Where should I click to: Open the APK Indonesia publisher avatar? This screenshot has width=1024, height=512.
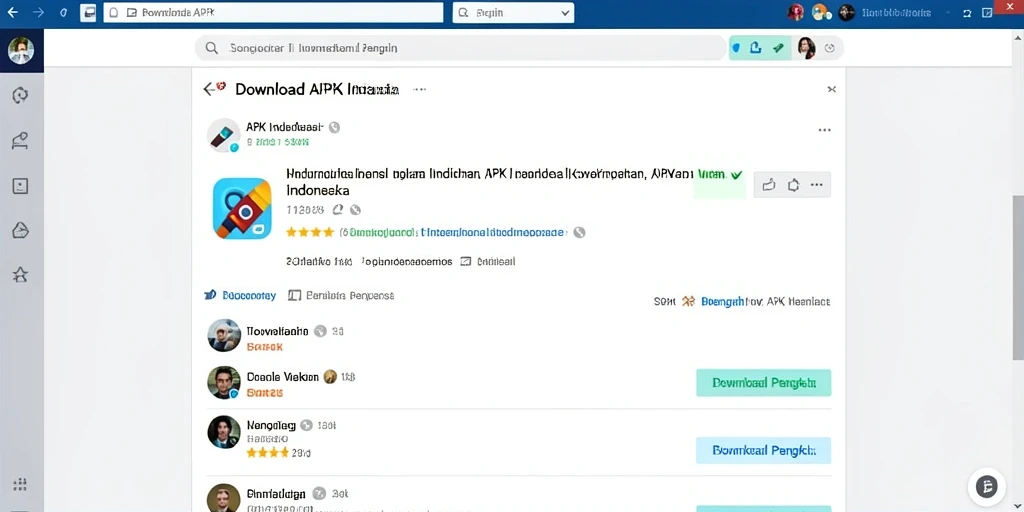pos(223,135)
